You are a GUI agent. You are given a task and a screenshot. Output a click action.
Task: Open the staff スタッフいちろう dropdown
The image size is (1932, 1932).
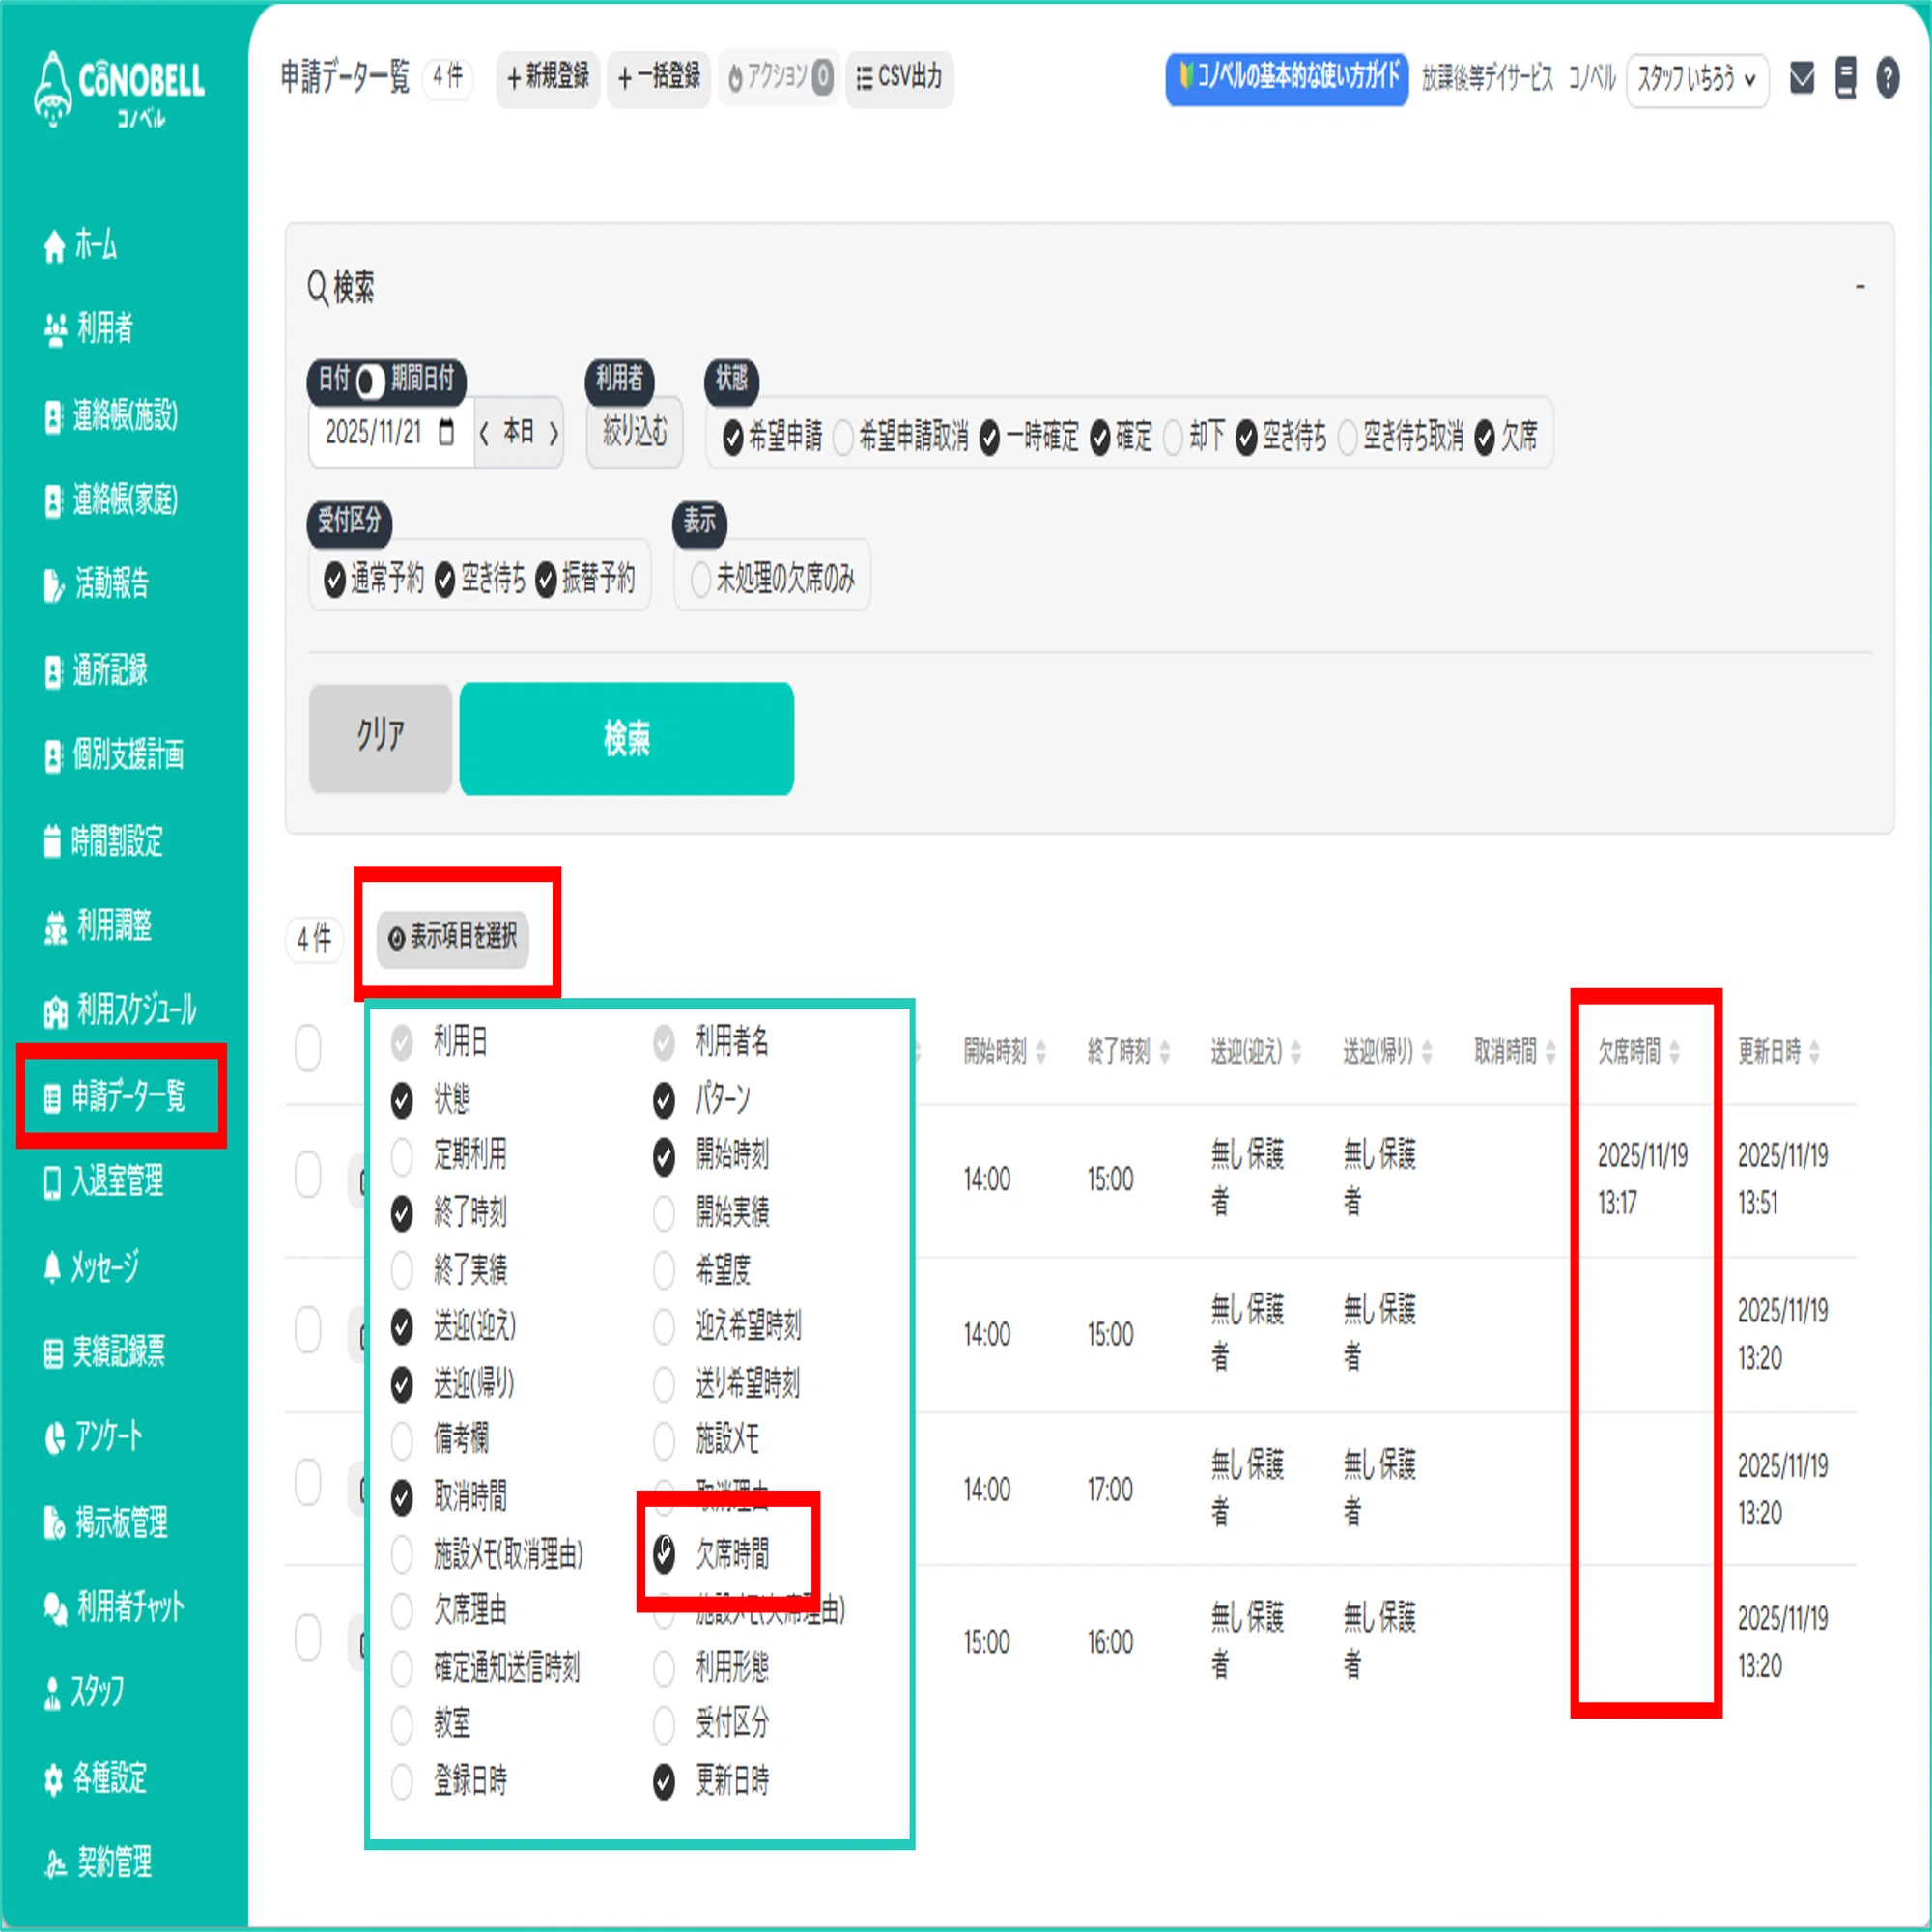(1697, 79)
